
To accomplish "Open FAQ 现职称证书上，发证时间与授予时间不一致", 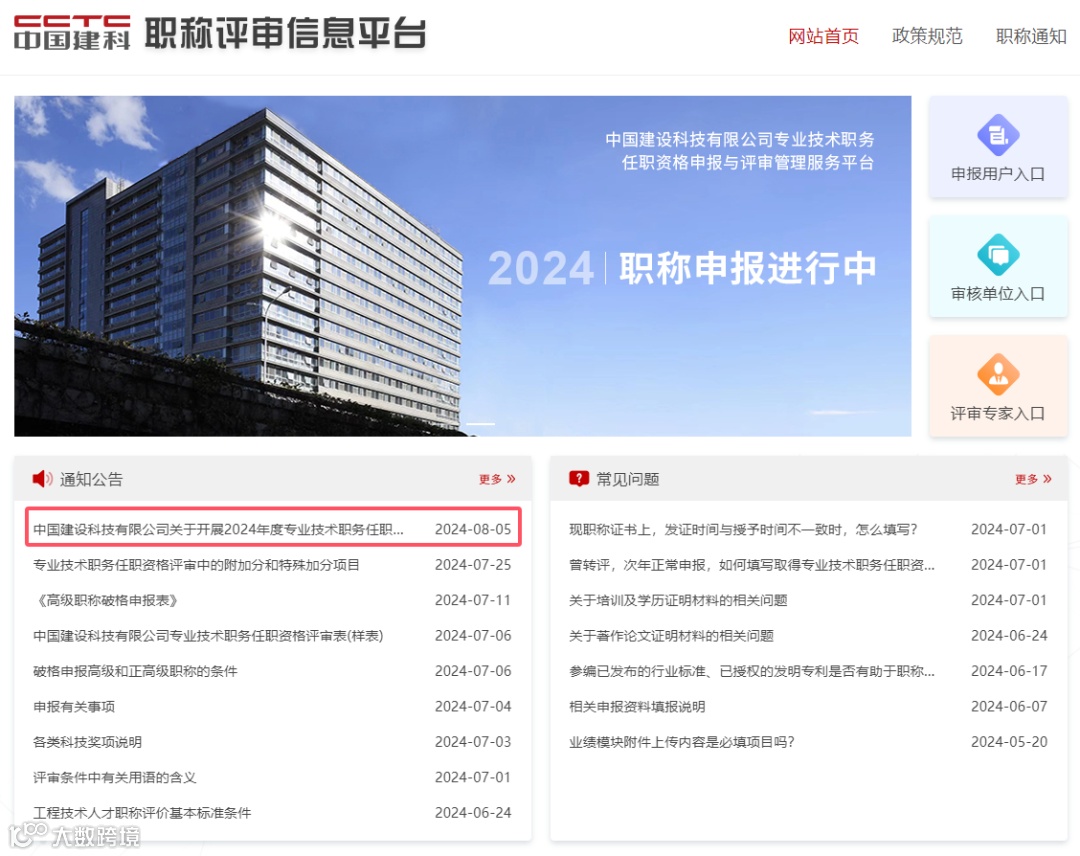I will tap(743, 530).
